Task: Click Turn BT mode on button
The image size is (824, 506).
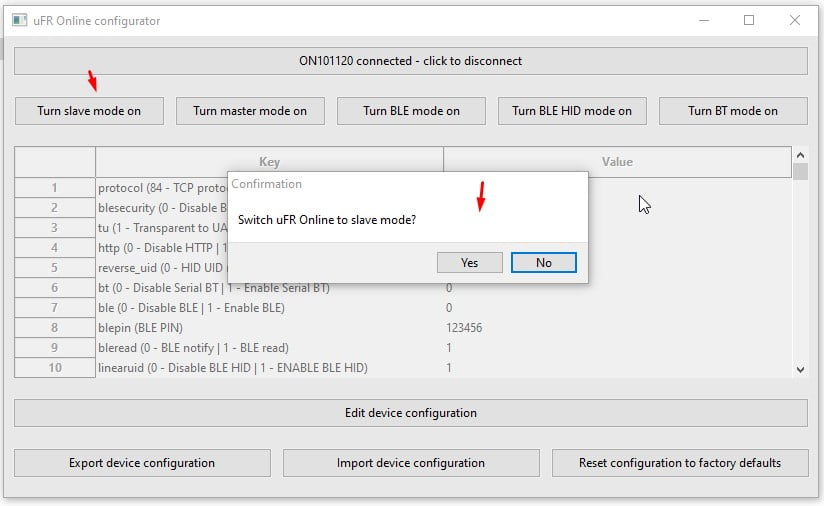Action: coord(733,111)
